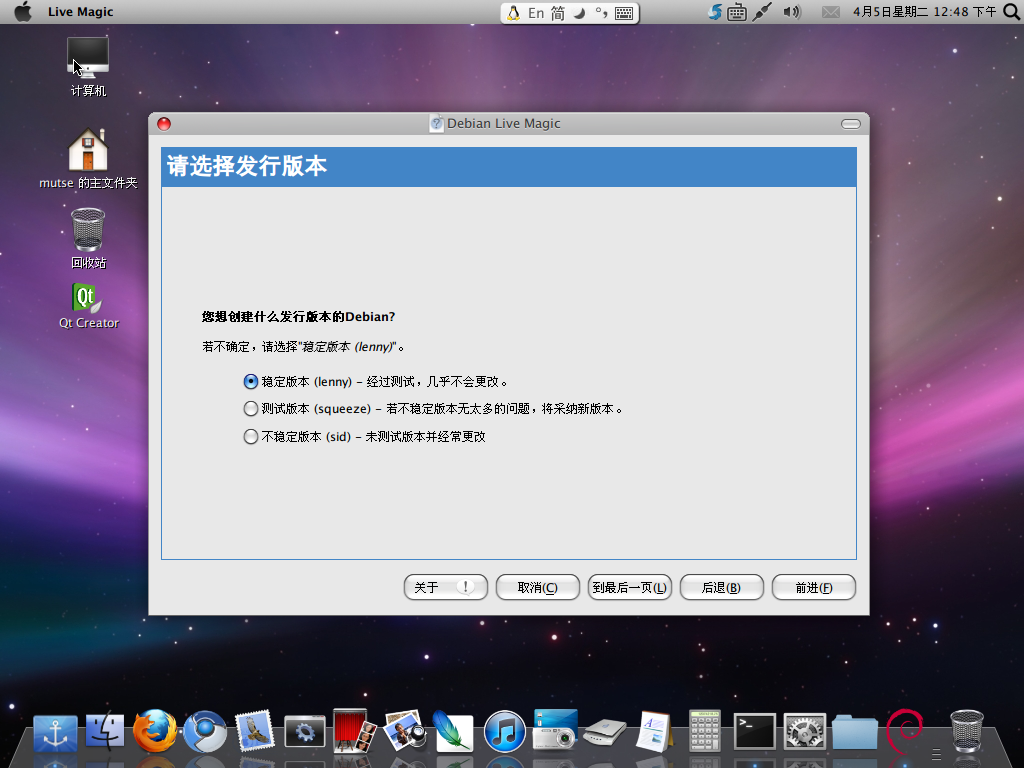Go back with the 后退(B) button

click(x=722, y=587)
